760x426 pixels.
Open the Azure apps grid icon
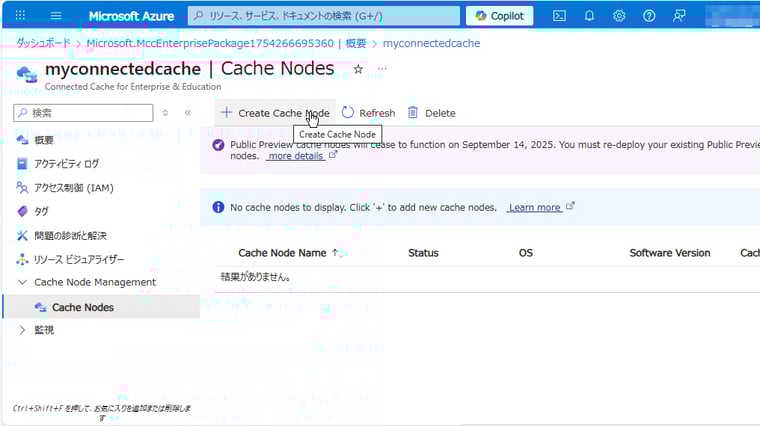click(x=20, y=15)
